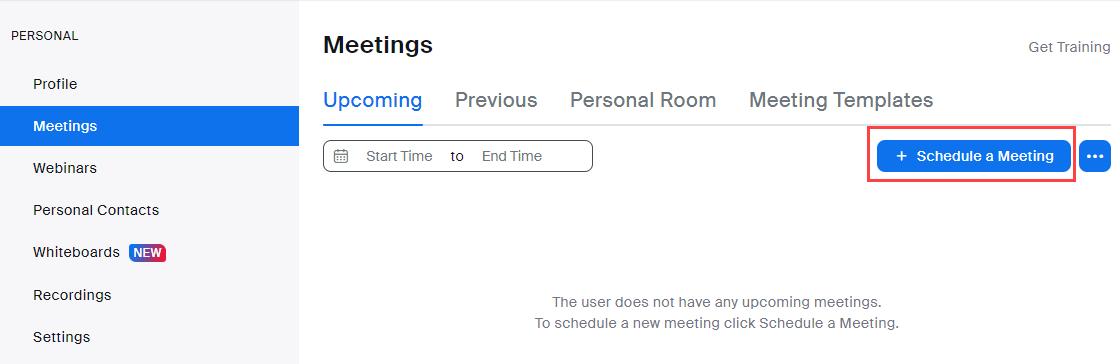Schedule a Meeting using the blue button
The width and height of the screenshot is (1120, 364).
pos(974,156)
